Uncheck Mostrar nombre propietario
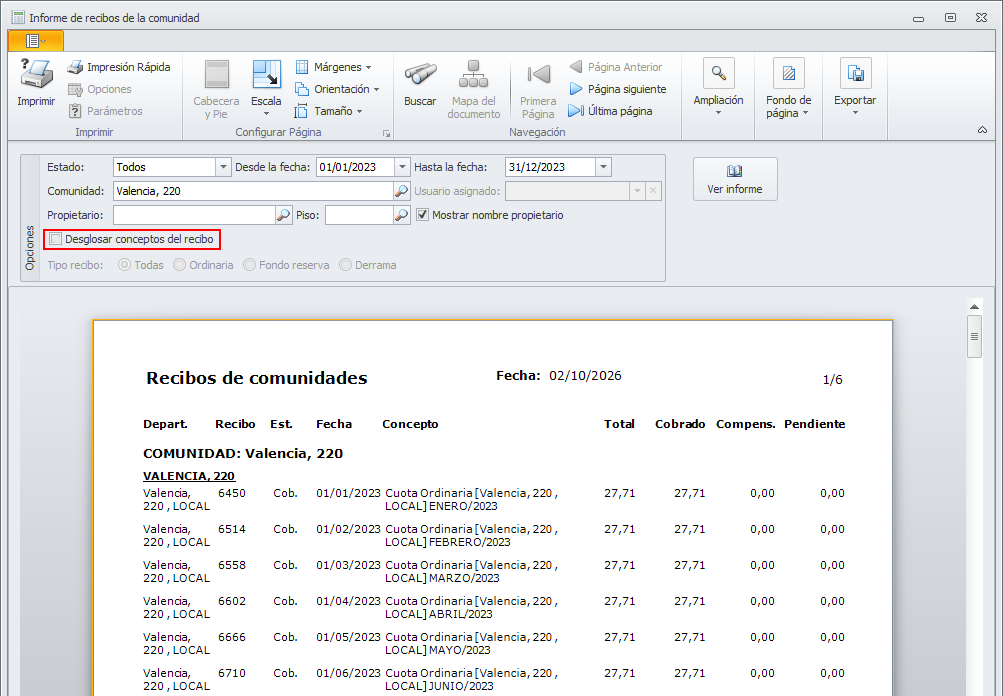This screenshot has height=696, width=1003. tap(422, 215)
